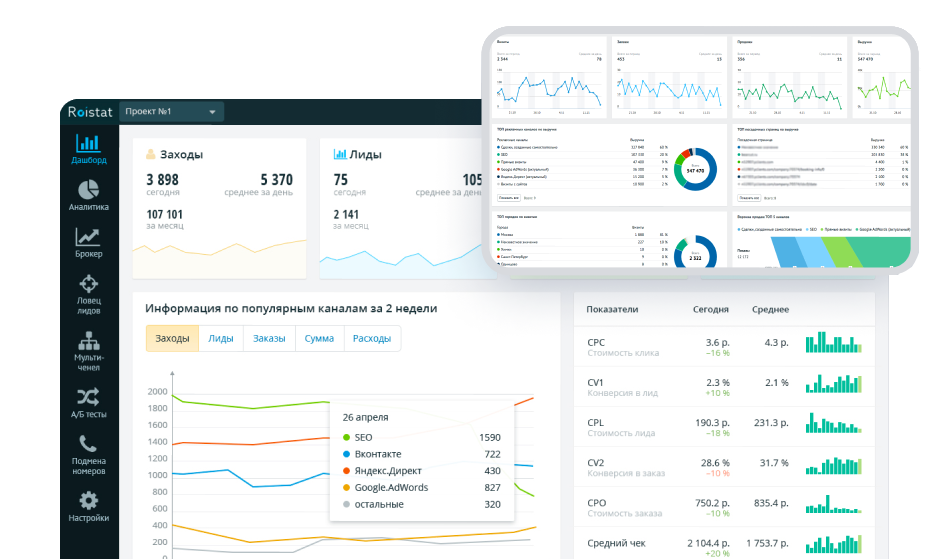The height and width of the screenshot is (559, 947).
Task: Open the Брокер chart icon
Action: click(x=88, y=237)
